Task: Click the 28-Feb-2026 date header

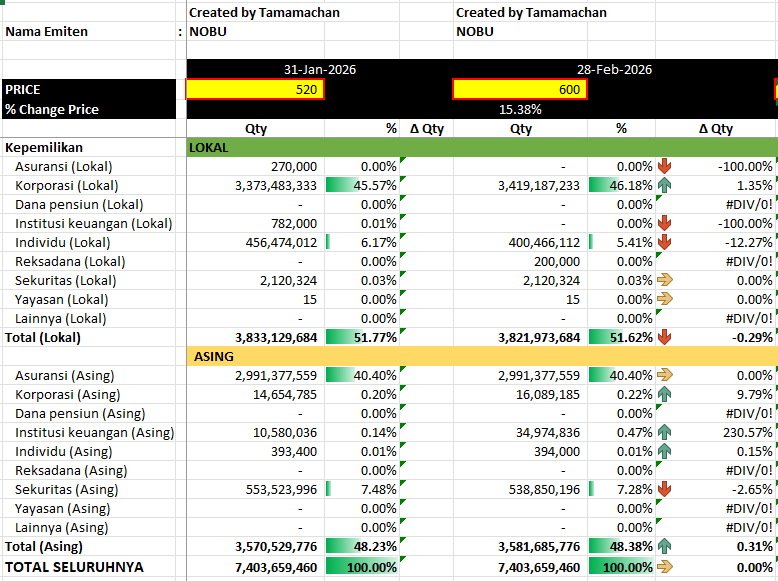Action: click(x=614, y=70)
